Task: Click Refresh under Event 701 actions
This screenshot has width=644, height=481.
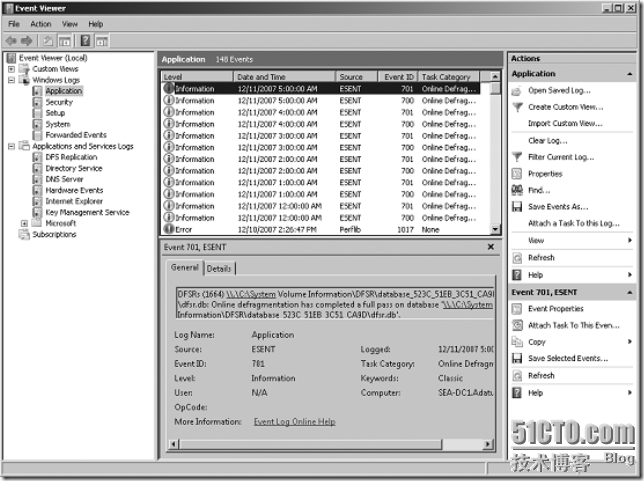Action: click(541, 375)
